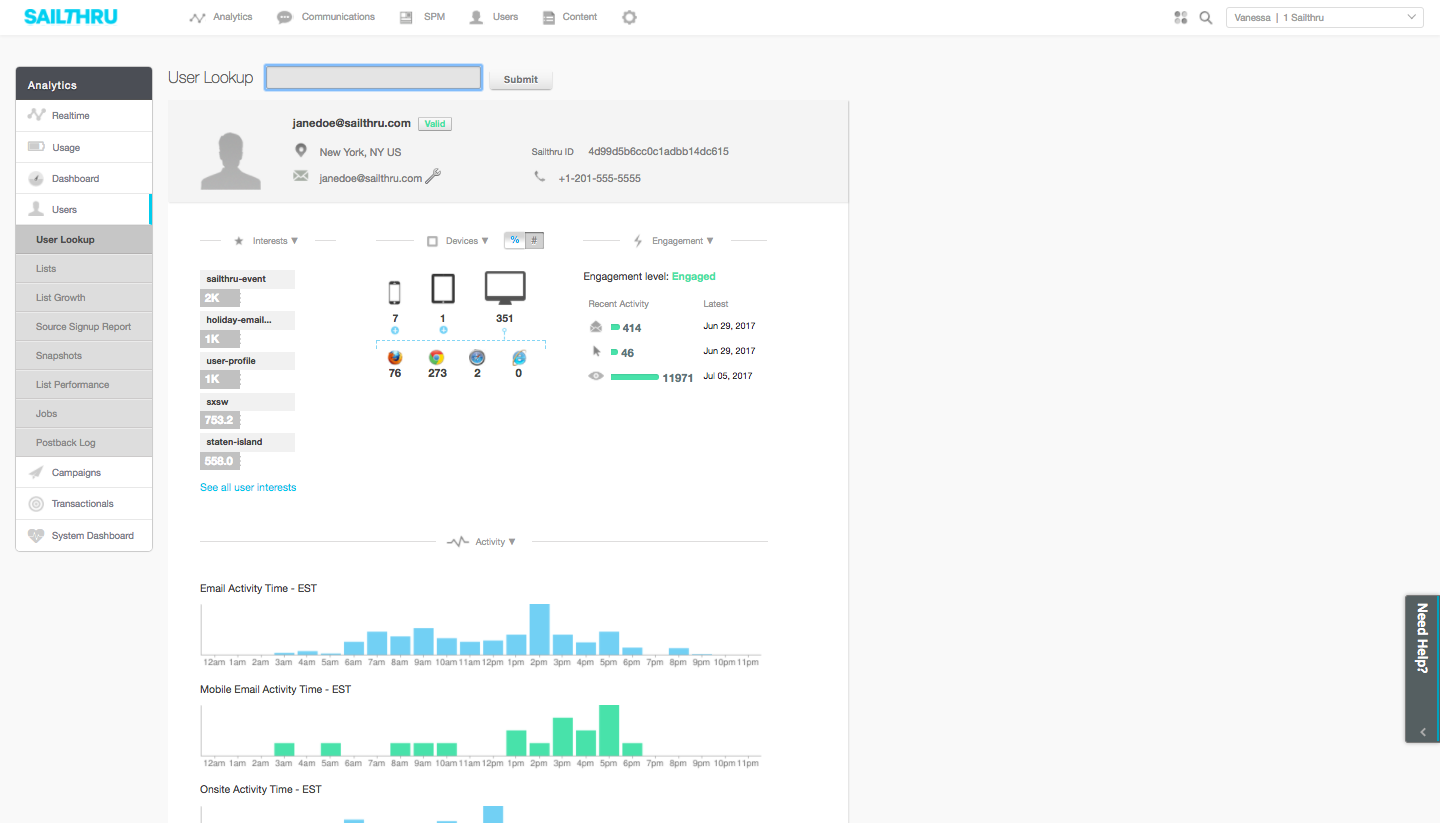This screenshot has height=823, width=1440.
Task: Click the Valid status badge
Action: coord(435,124)
